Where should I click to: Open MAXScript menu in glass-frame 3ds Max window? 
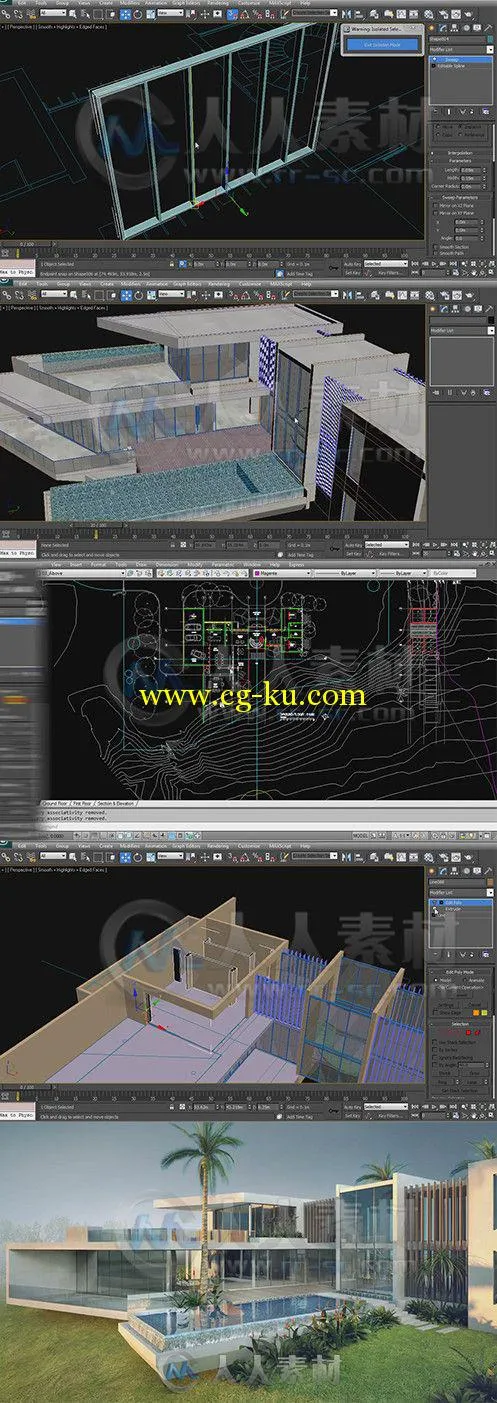279,4
